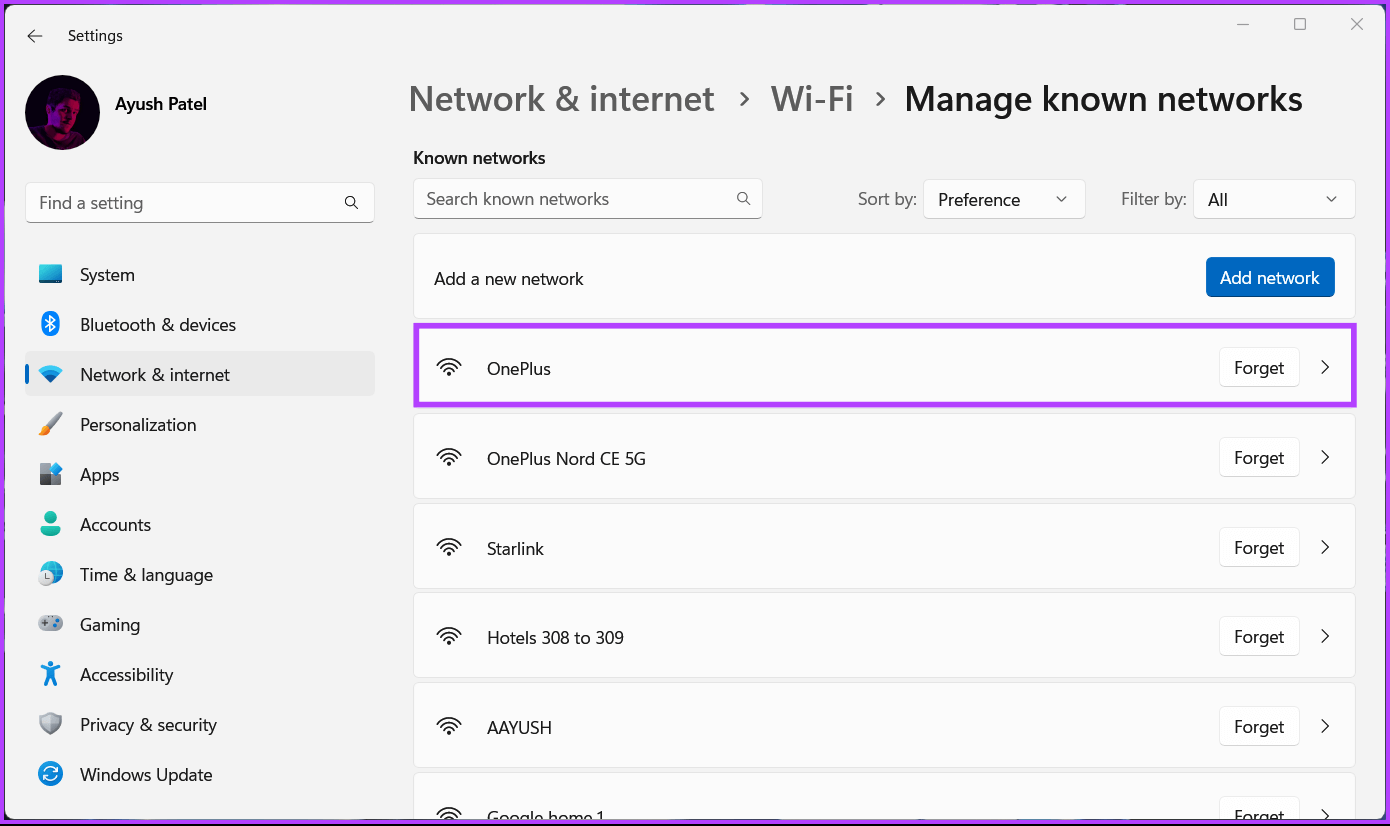Click the Wi-Fi icon beside Starlink

[450, 548]
